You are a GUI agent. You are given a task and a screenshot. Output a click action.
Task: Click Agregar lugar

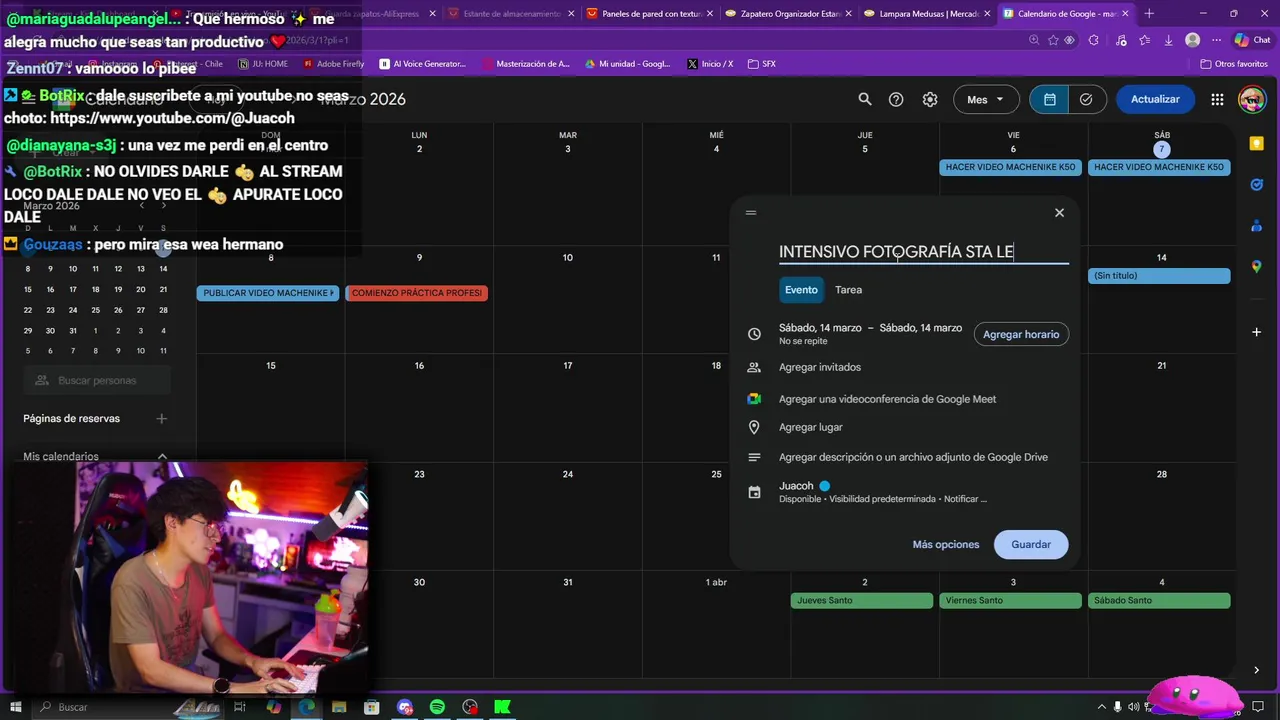(x=810, y=427)
